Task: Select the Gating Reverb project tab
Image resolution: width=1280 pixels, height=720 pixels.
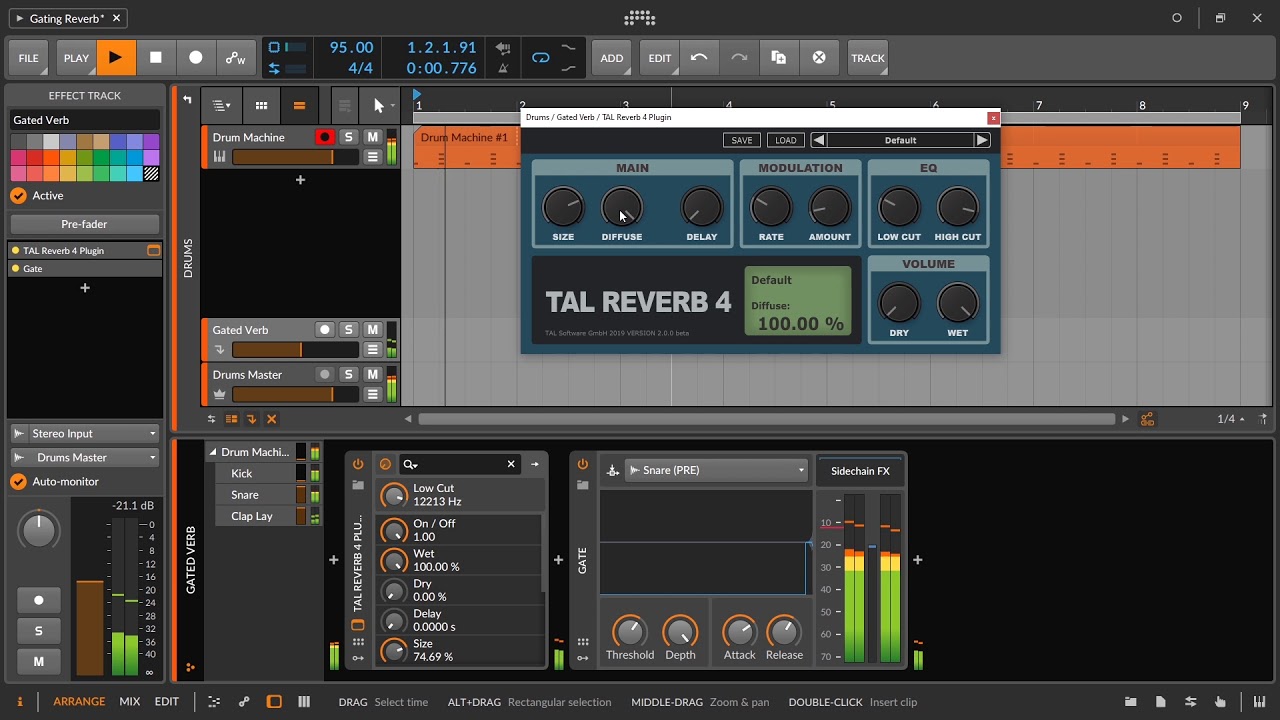Action: (68, 18)
